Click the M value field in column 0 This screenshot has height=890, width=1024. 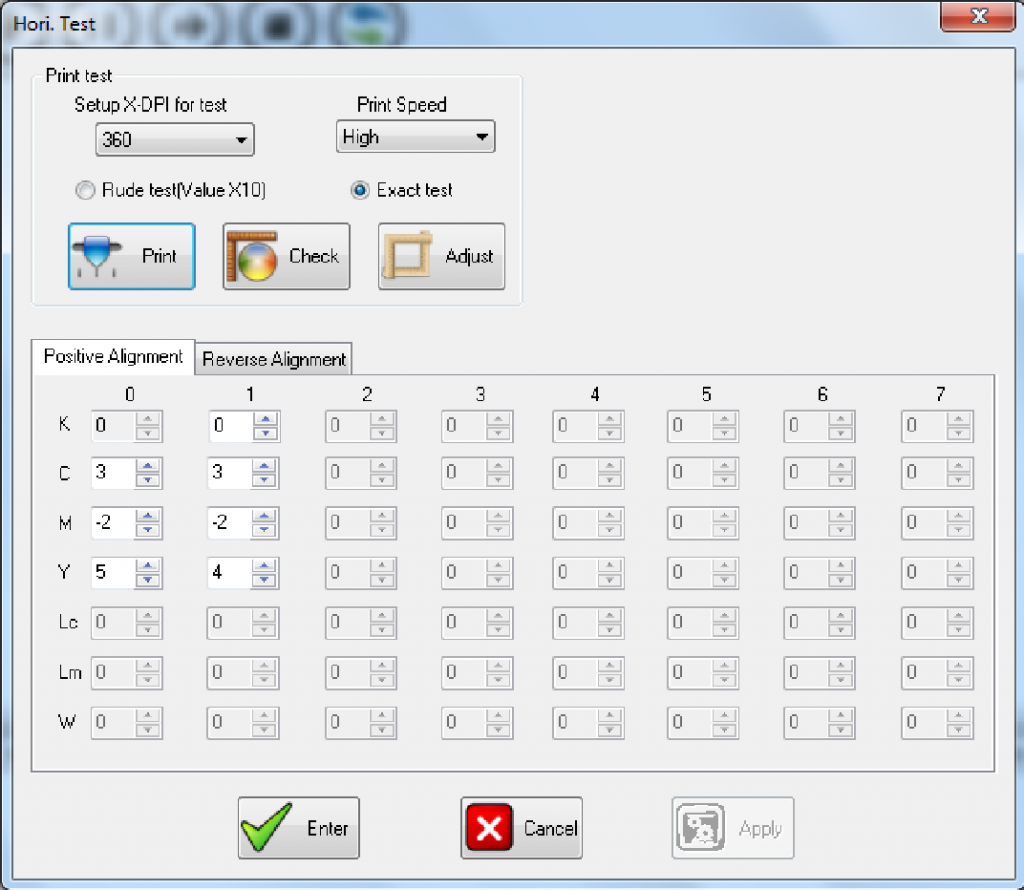click(112, 520)
